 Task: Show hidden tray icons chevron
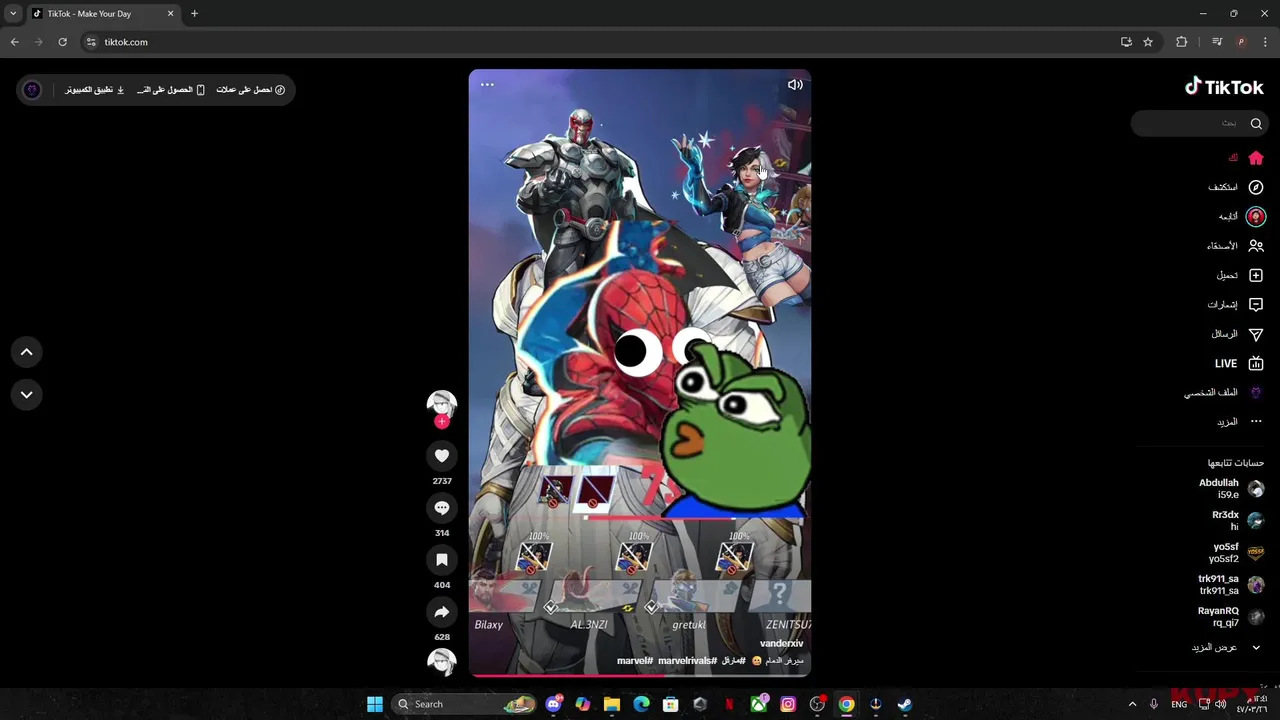tap(1132, 704)
